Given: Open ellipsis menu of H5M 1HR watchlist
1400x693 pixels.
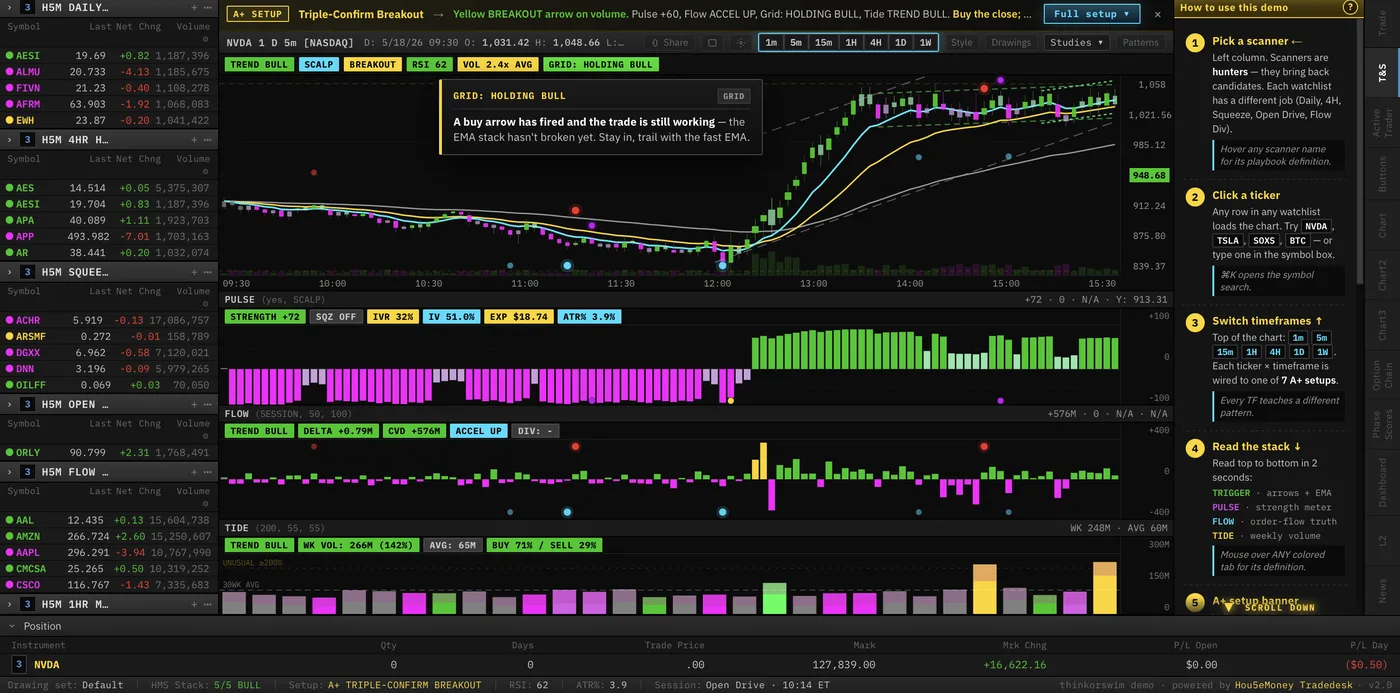Looking at the screenshot, I should click(207, 604).
